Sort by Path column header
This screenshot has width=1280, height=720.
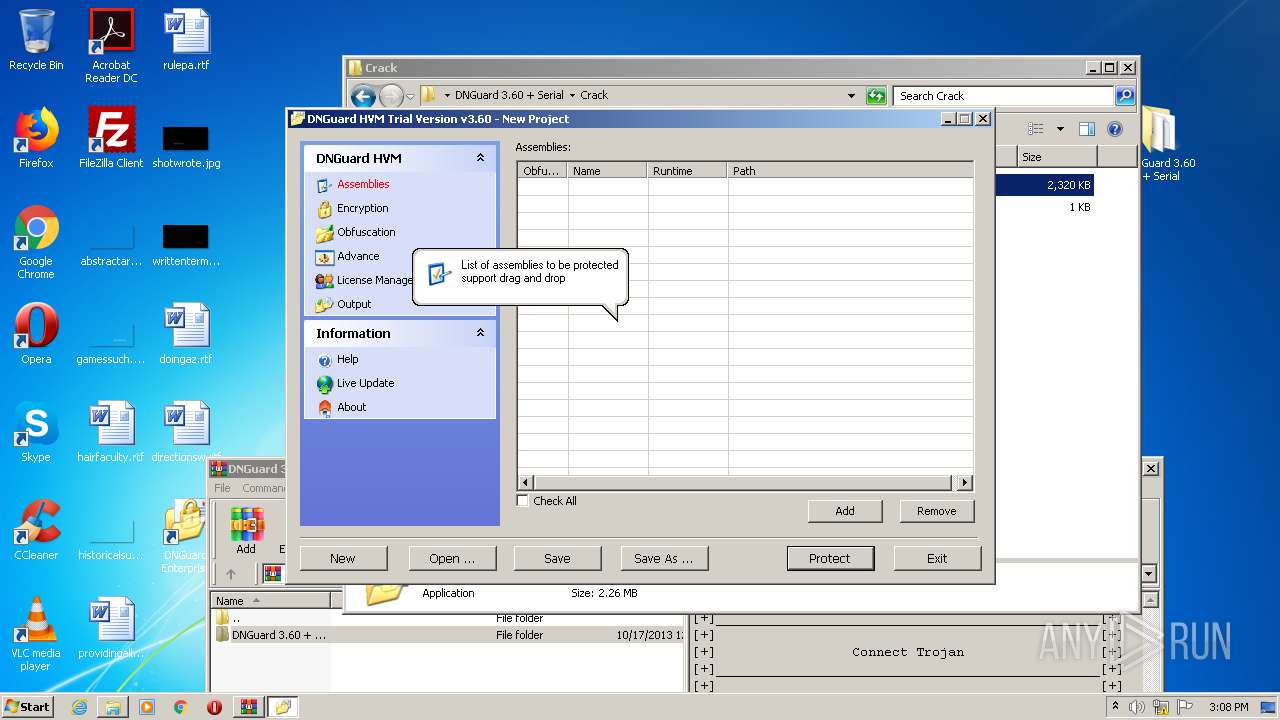click(850, 171)
